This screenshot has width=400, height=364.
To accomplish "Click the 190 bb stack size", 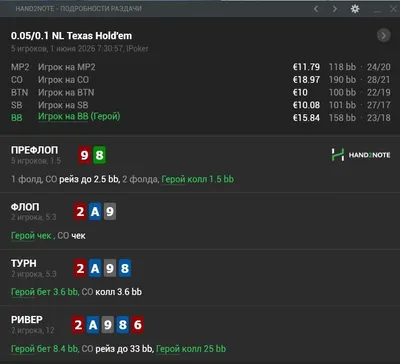I will (x=342, y=80).
